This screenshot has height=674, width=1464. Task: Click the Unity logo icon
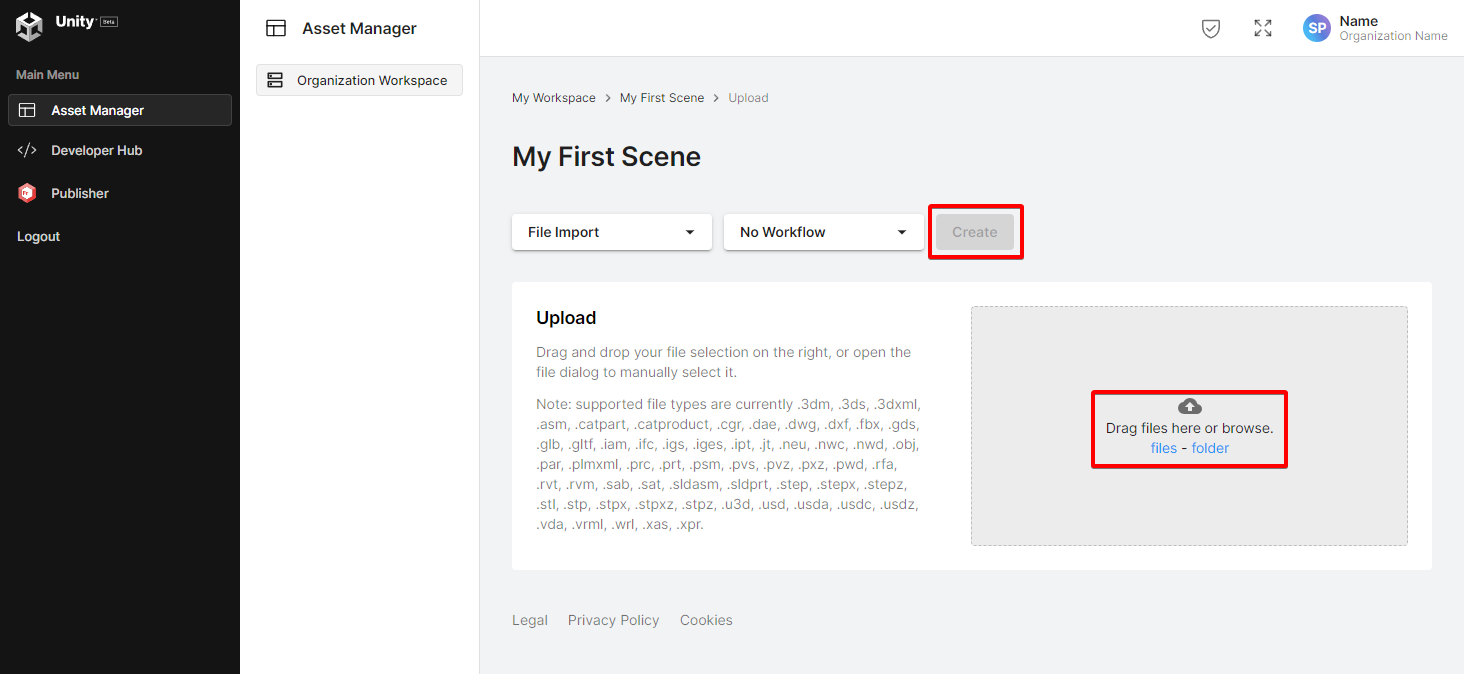(x=28, y=26)
